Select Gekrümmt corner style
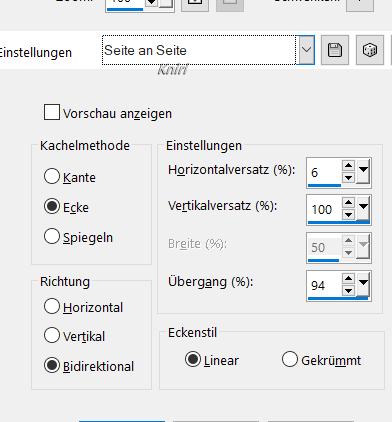Screen dimensions: 392x422 290,359
